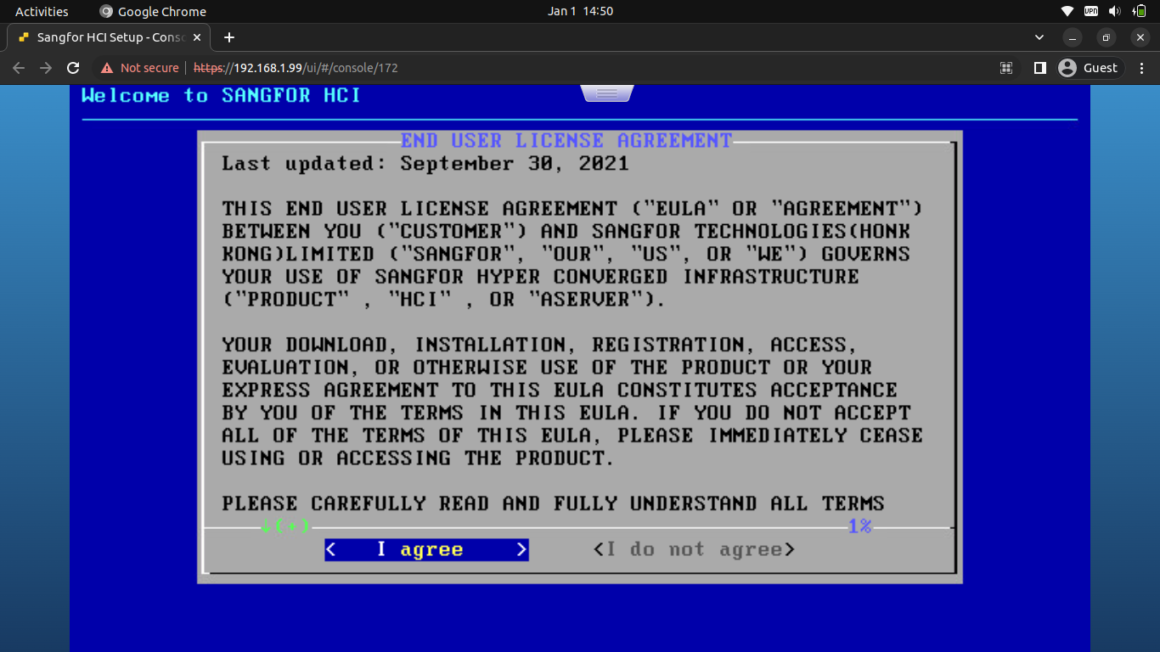Open Chrome three-dot menu
Viewport: 1160px width, 652px height.
click(x=1141, y=68)
